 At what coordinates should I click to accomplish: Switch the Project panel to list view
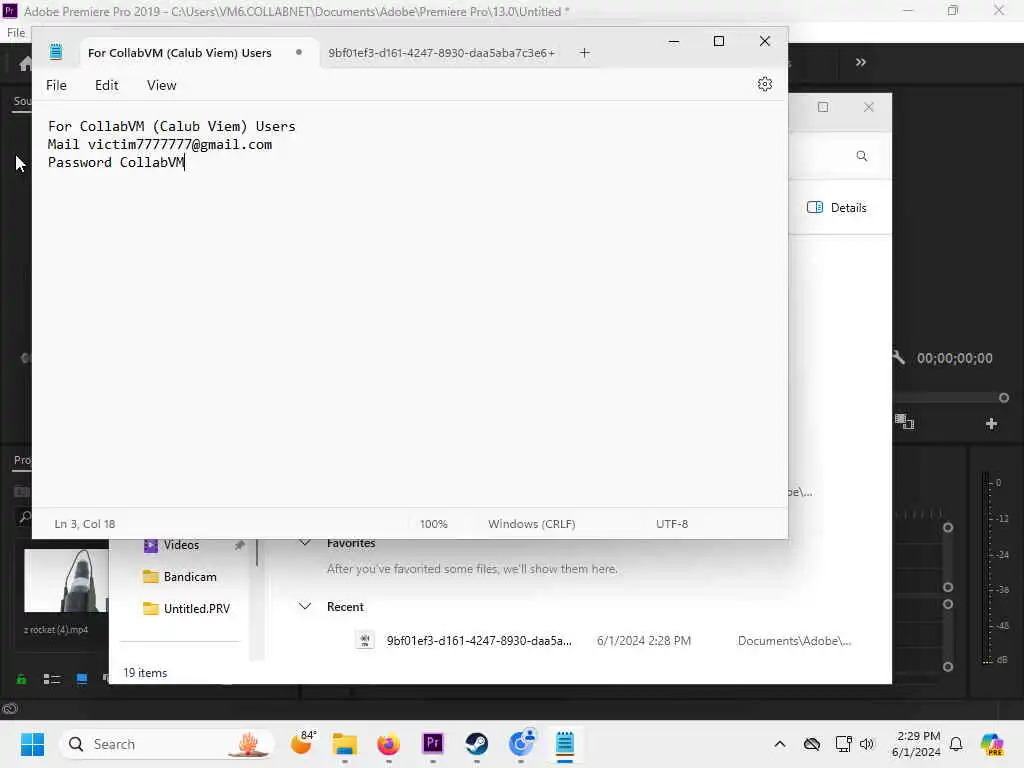pos(52,679)
